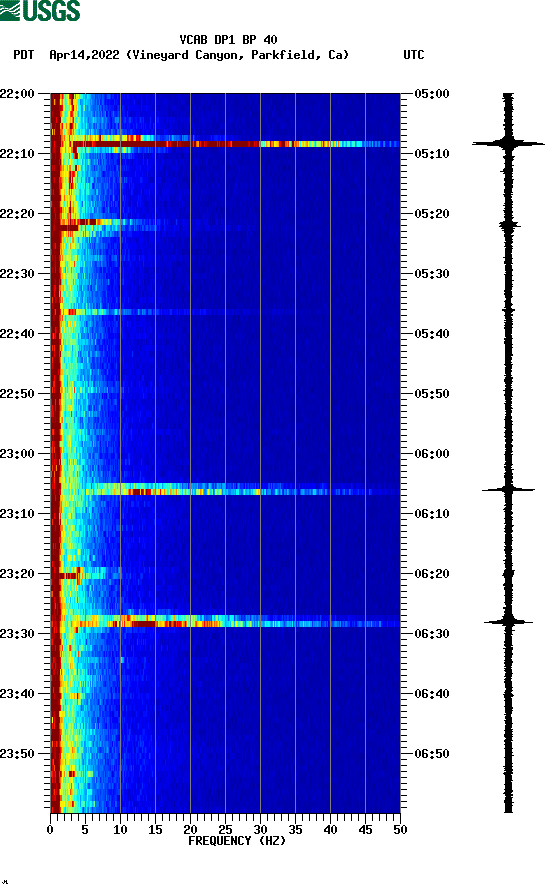Image resolution: width=552 pixels, height=893 pixels.
Task: Click the 50 Hz axis tick label
Action: (400, 830)
